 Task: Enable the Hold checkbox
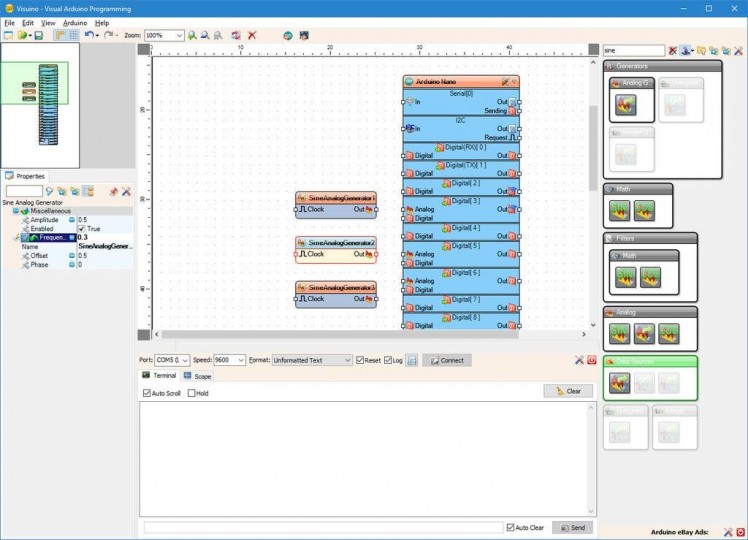191,393
